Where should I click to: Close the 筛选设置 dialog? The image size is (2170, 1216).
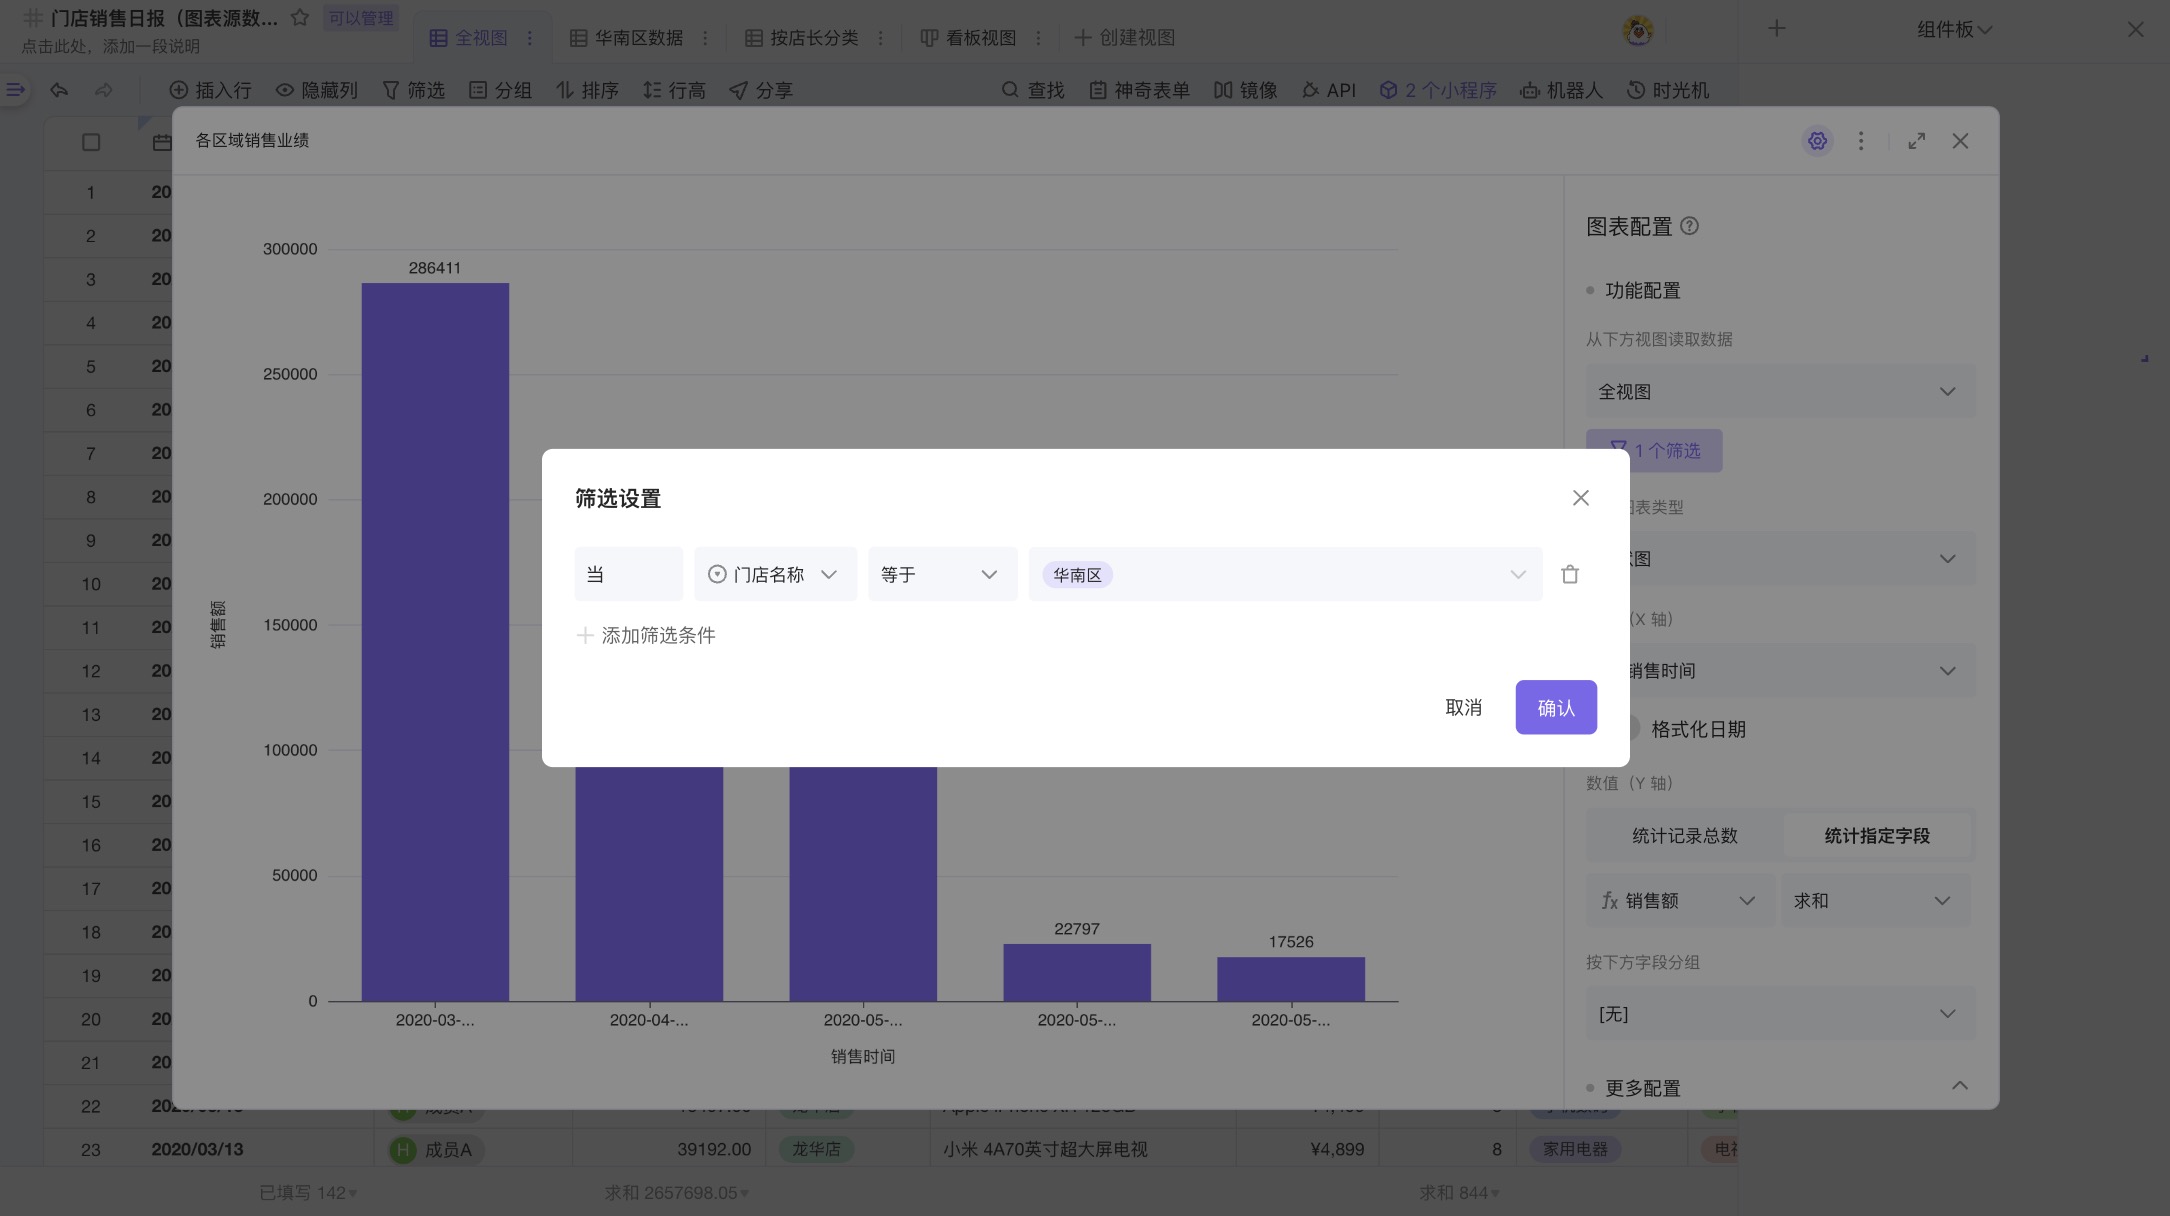point(1580,498)
